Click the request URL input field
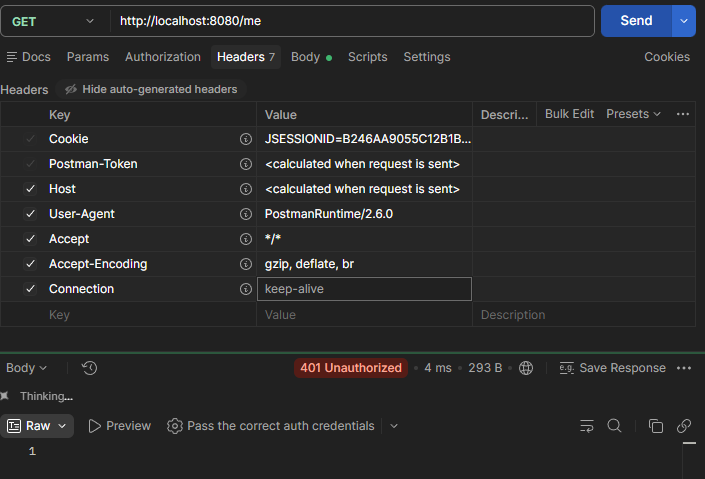The height and width of the screenshot is (479, 705). [352, 21]
